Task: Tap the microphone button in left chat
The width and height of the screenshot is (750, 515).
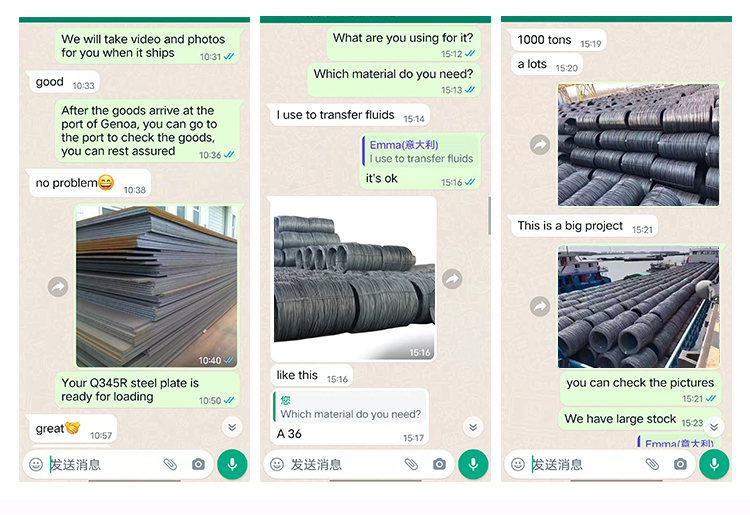Action: click(232, 464)
